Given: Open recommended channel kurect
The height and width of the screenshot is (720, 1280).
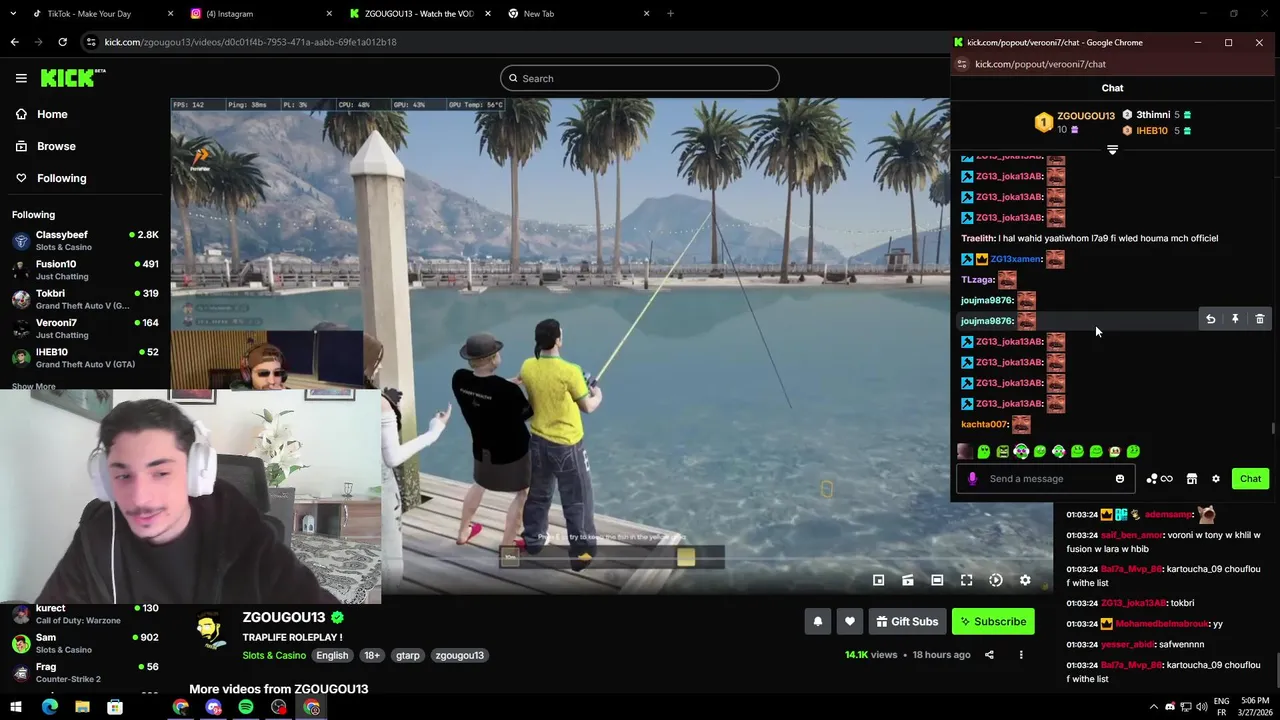Looking at the screenshot, I should 85,614.
